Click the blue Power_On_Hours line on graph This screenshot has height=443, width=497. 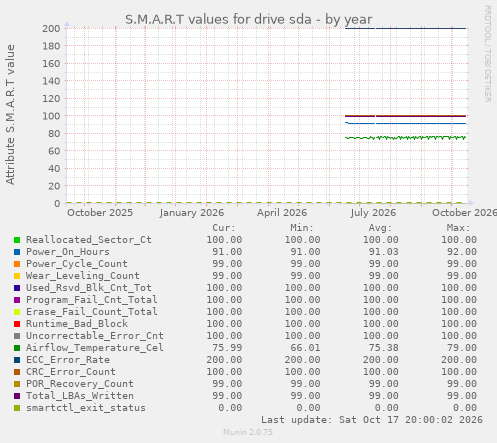click(405, 124)
